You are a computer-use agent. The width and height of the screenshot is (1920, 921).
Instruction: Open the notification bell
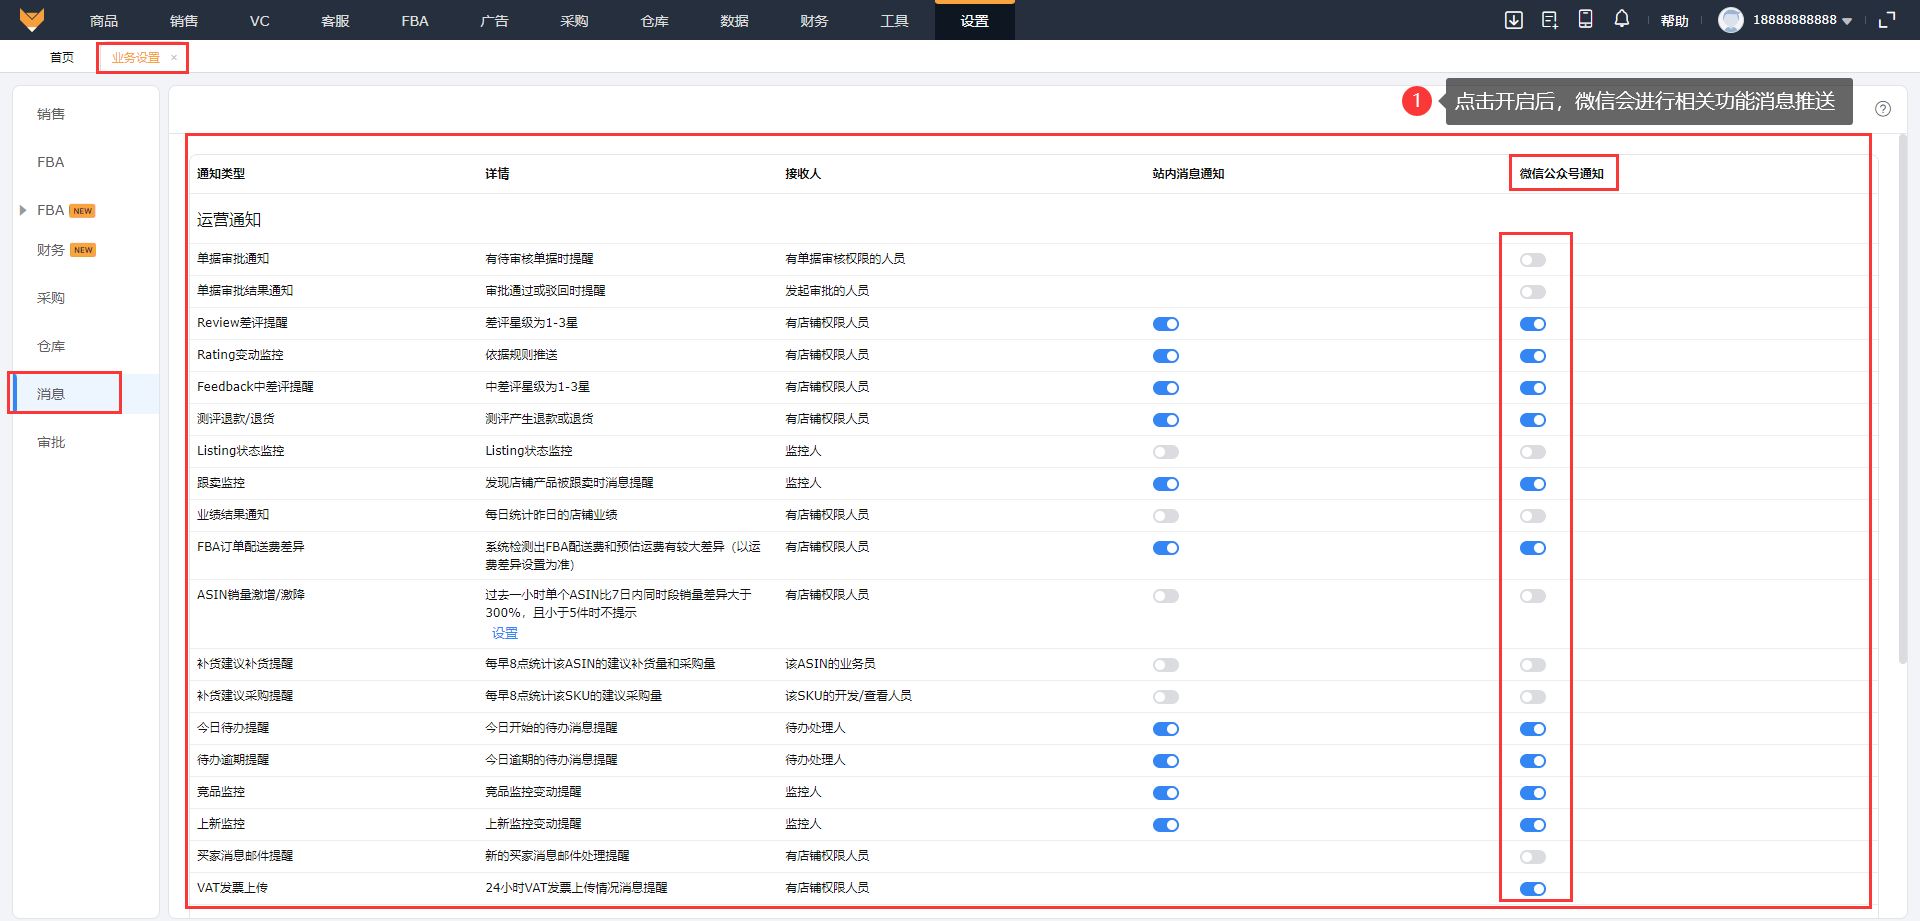(1621, 19)
